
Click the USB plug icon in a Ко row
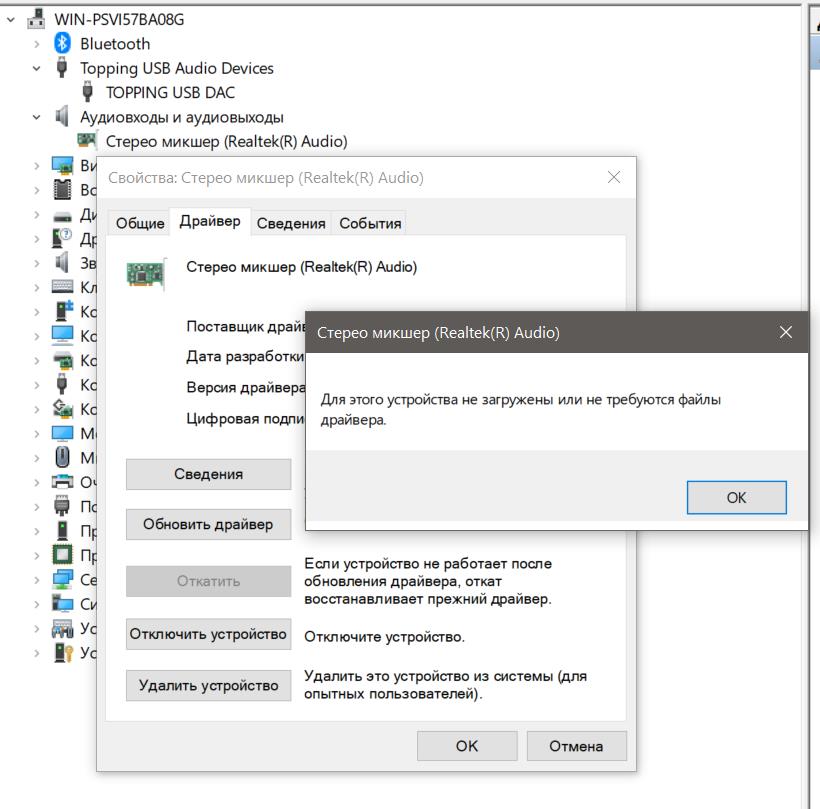(62, 384)
